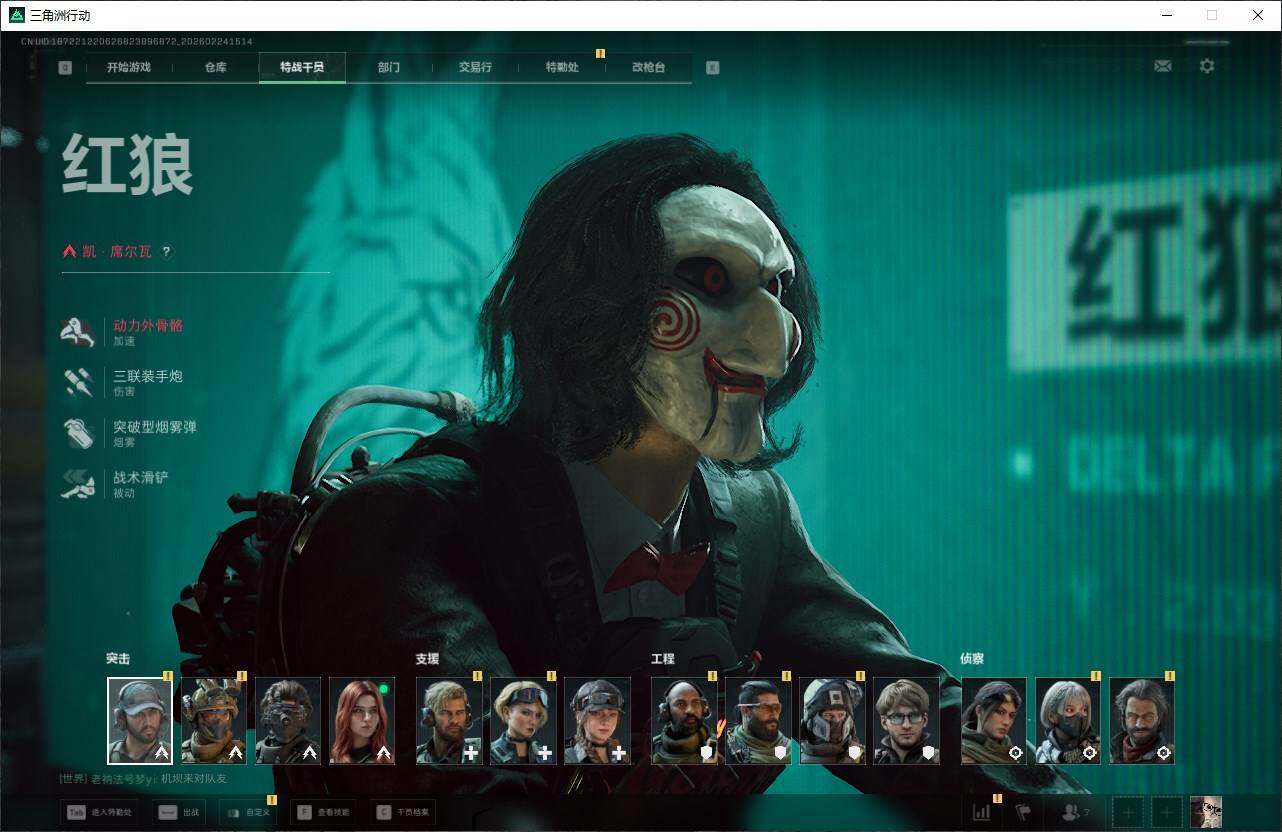Click the question mark beside 凯·席尔瓦
This screenshot has width=1282, height=832.
[x=166, y=252]
